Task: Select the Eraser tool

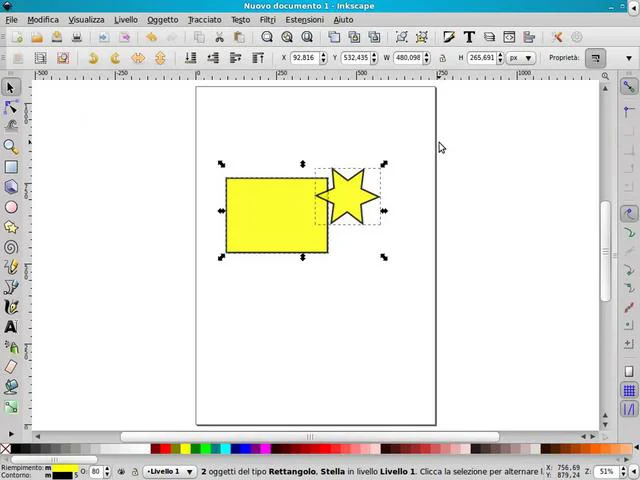Action: [11, 367]
